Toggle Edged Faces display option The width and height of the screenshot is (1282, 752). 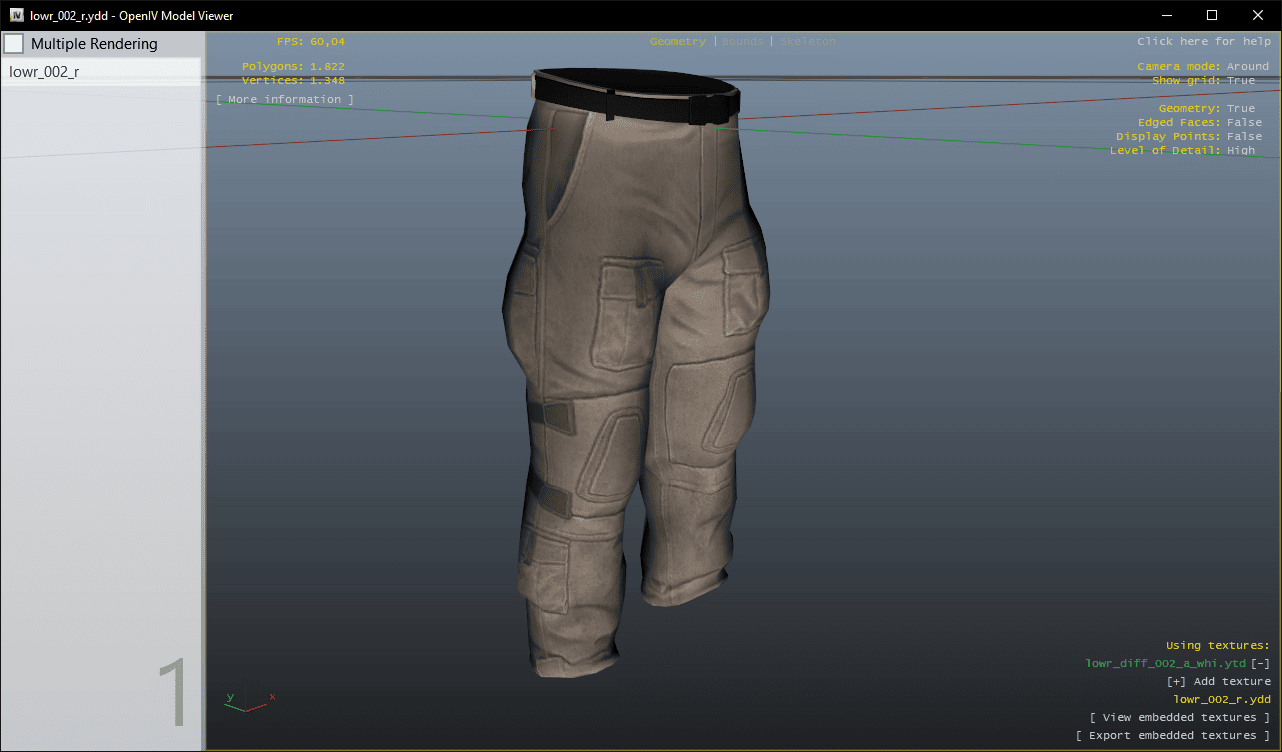tap(1244, 123)
